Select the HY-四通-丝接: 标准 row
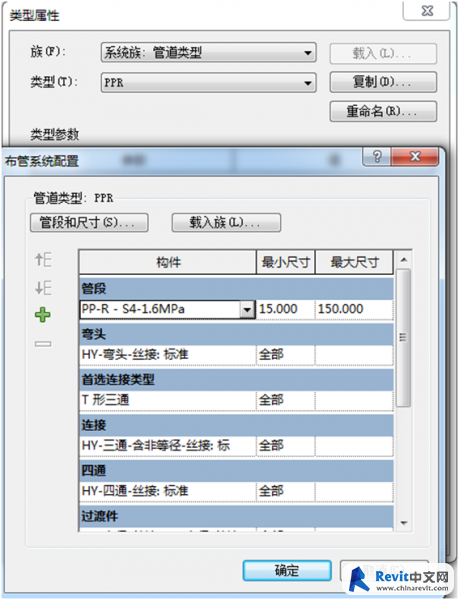 point(236,491)
